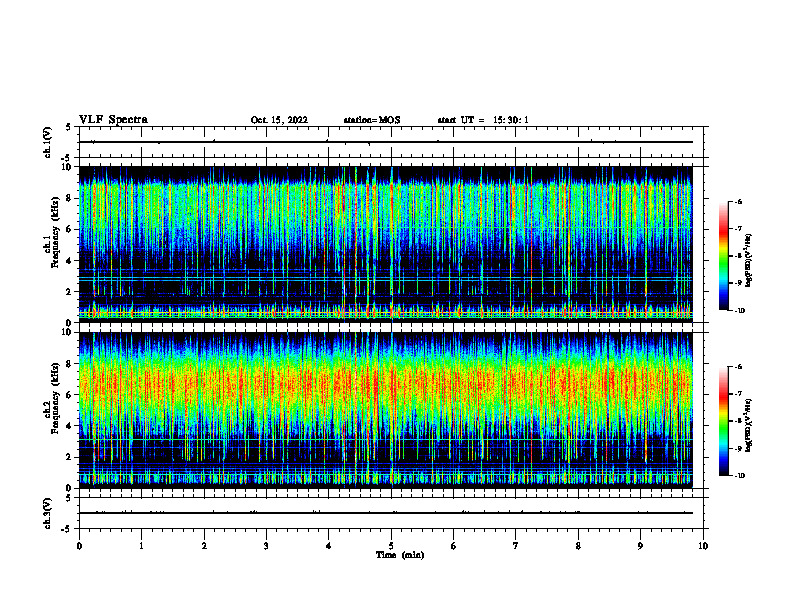Click the ch.1 voltage waveform trace
Image resolution: width=792 pixels, height=612 pixels.
click(x=385, y=142)
